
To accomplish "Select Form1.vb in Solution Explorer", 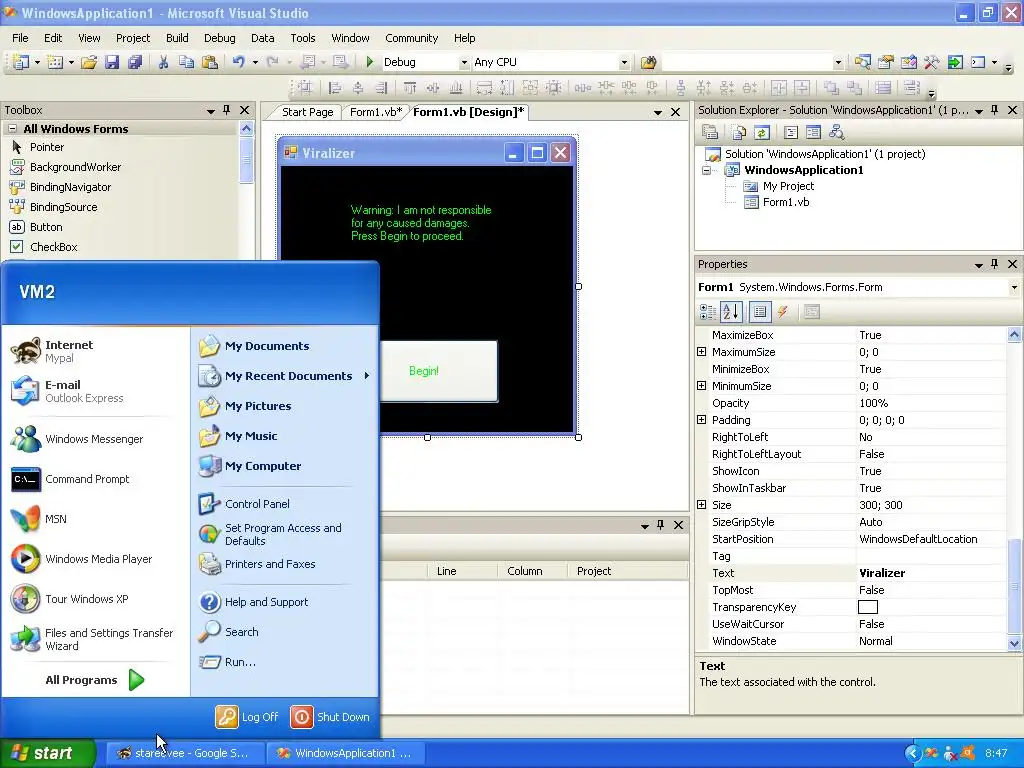I will [786, 202].
